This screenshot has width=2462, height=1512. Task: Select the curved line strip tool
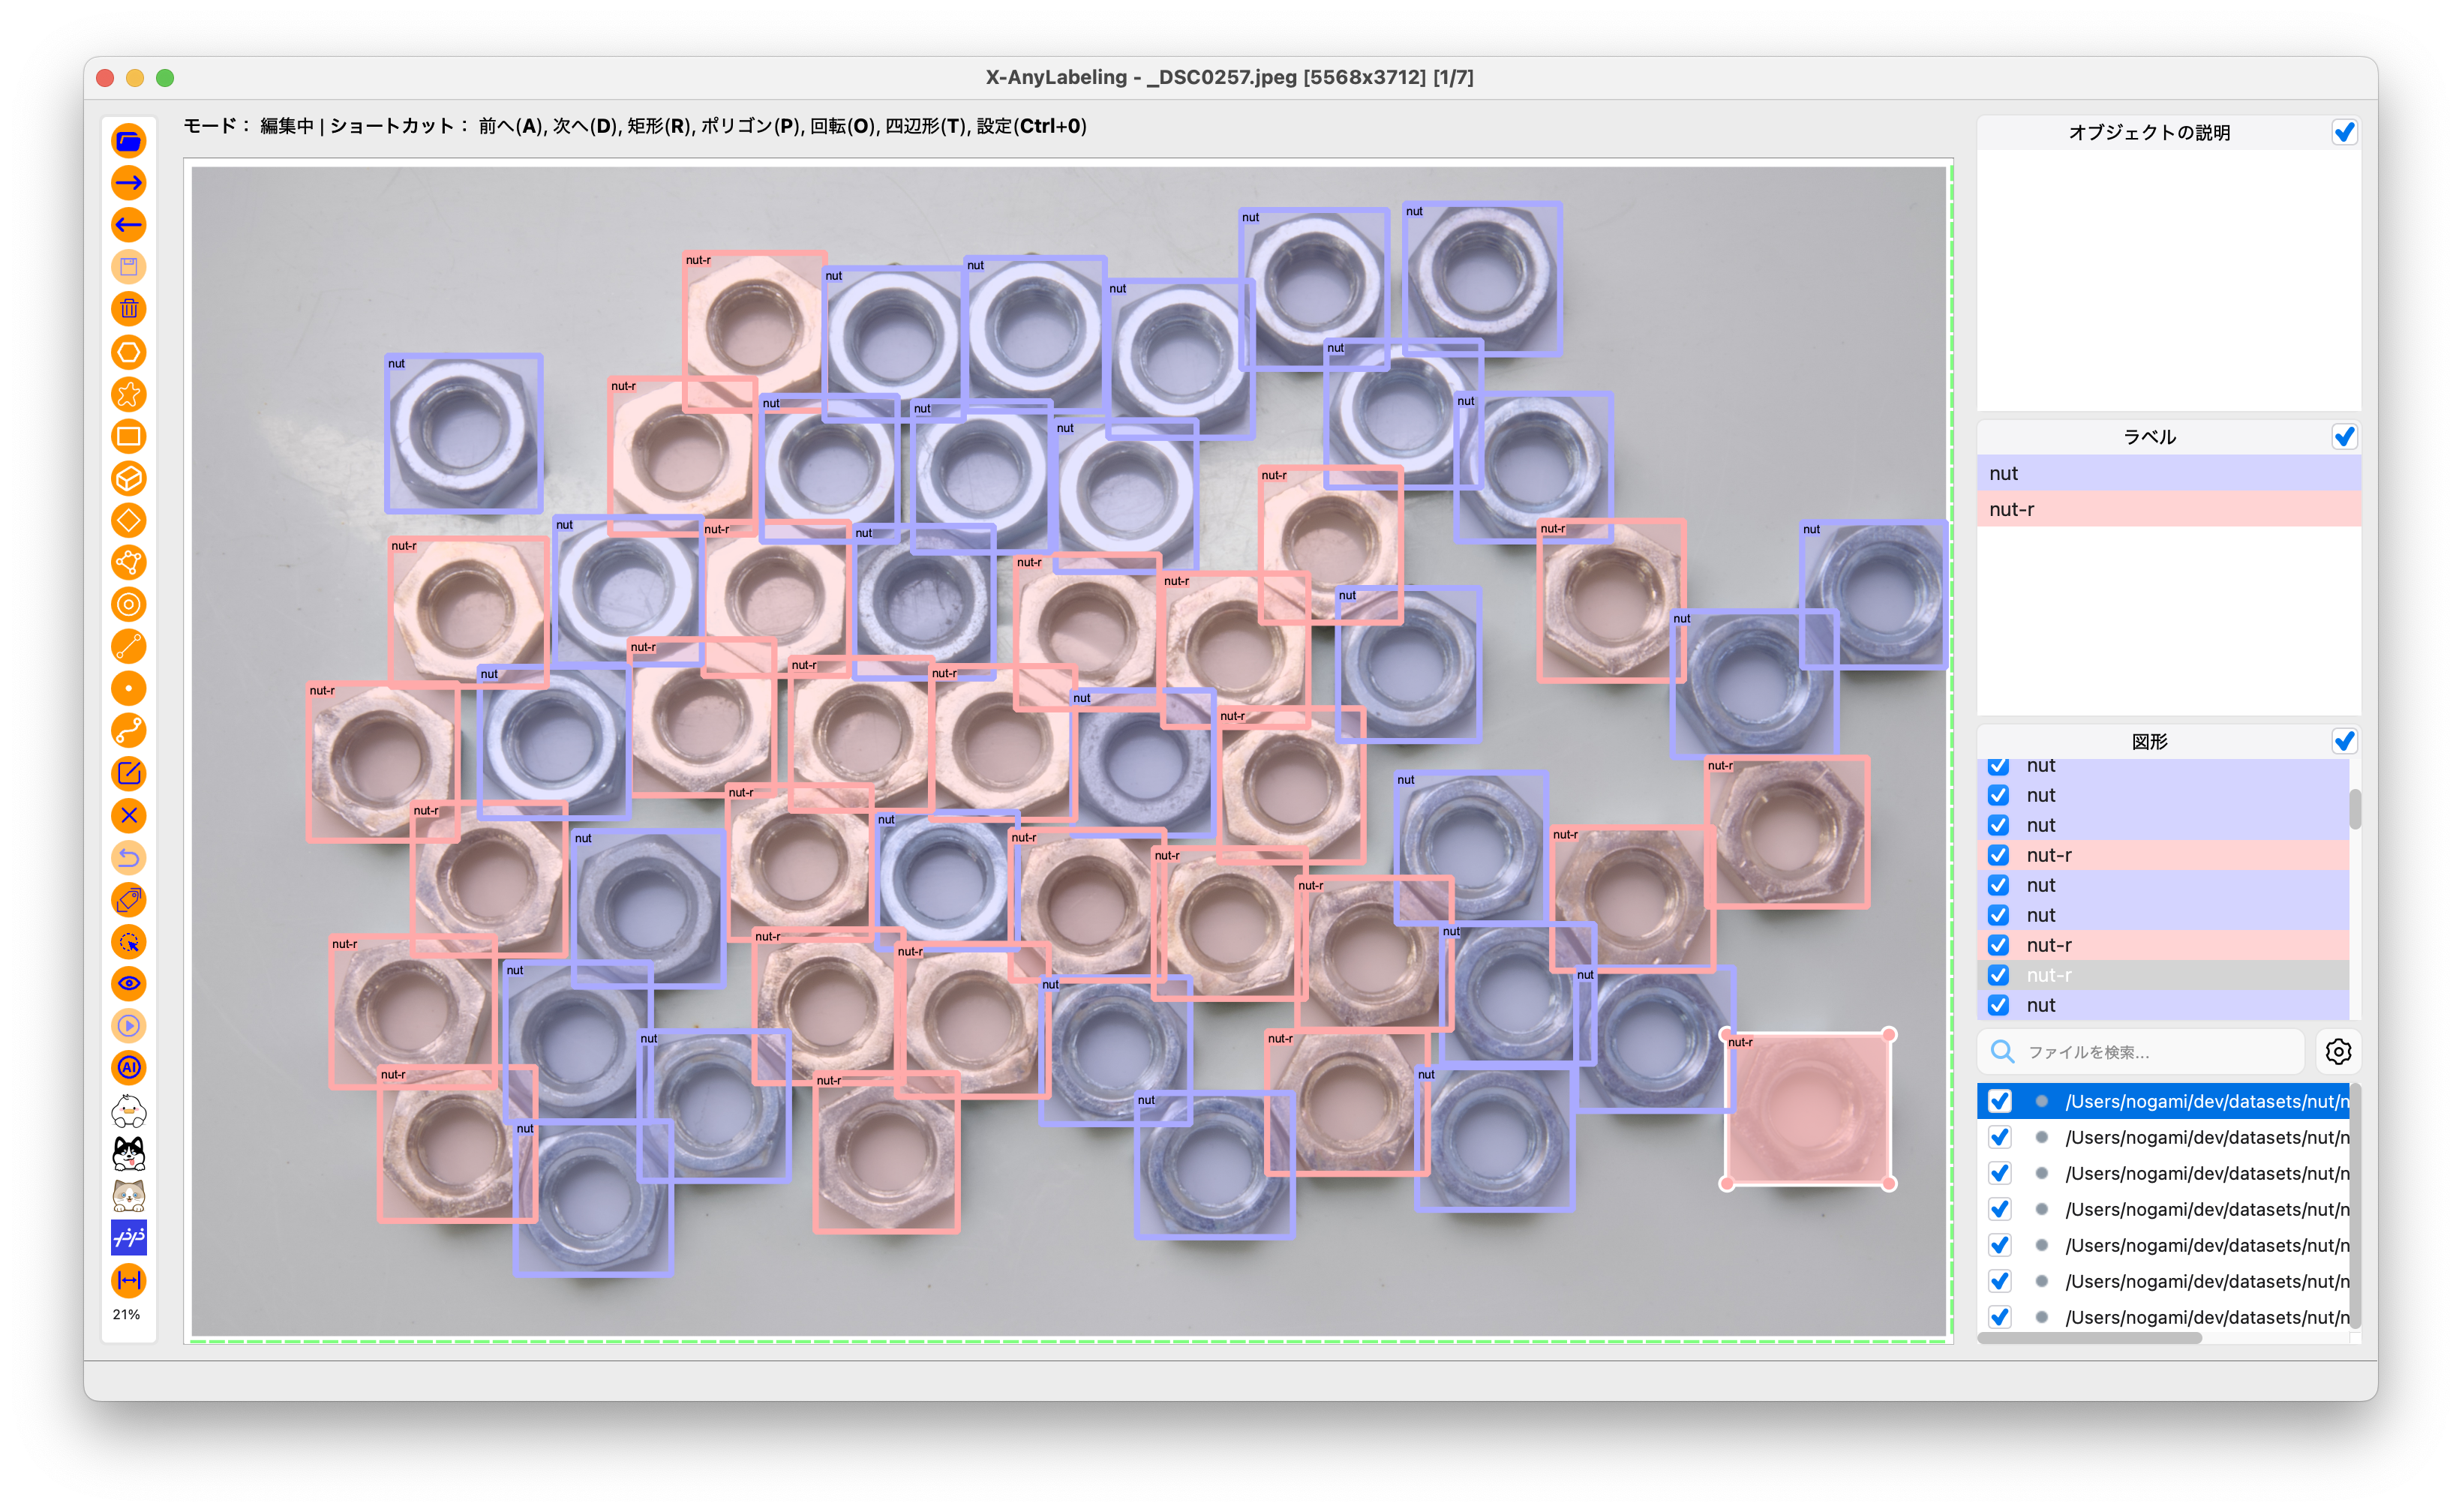[x=129, y=731]
